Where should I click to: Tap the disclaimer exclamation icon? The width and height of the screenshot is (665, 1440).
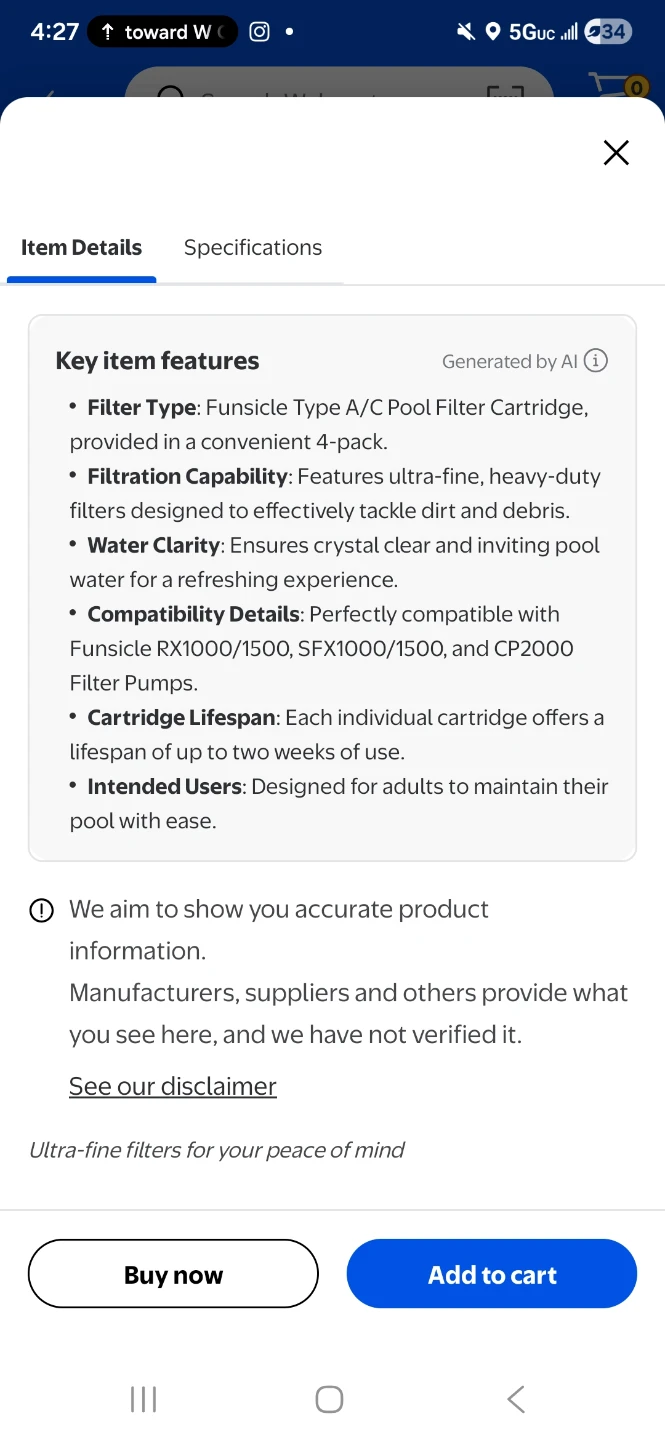(x=41, y=910)
